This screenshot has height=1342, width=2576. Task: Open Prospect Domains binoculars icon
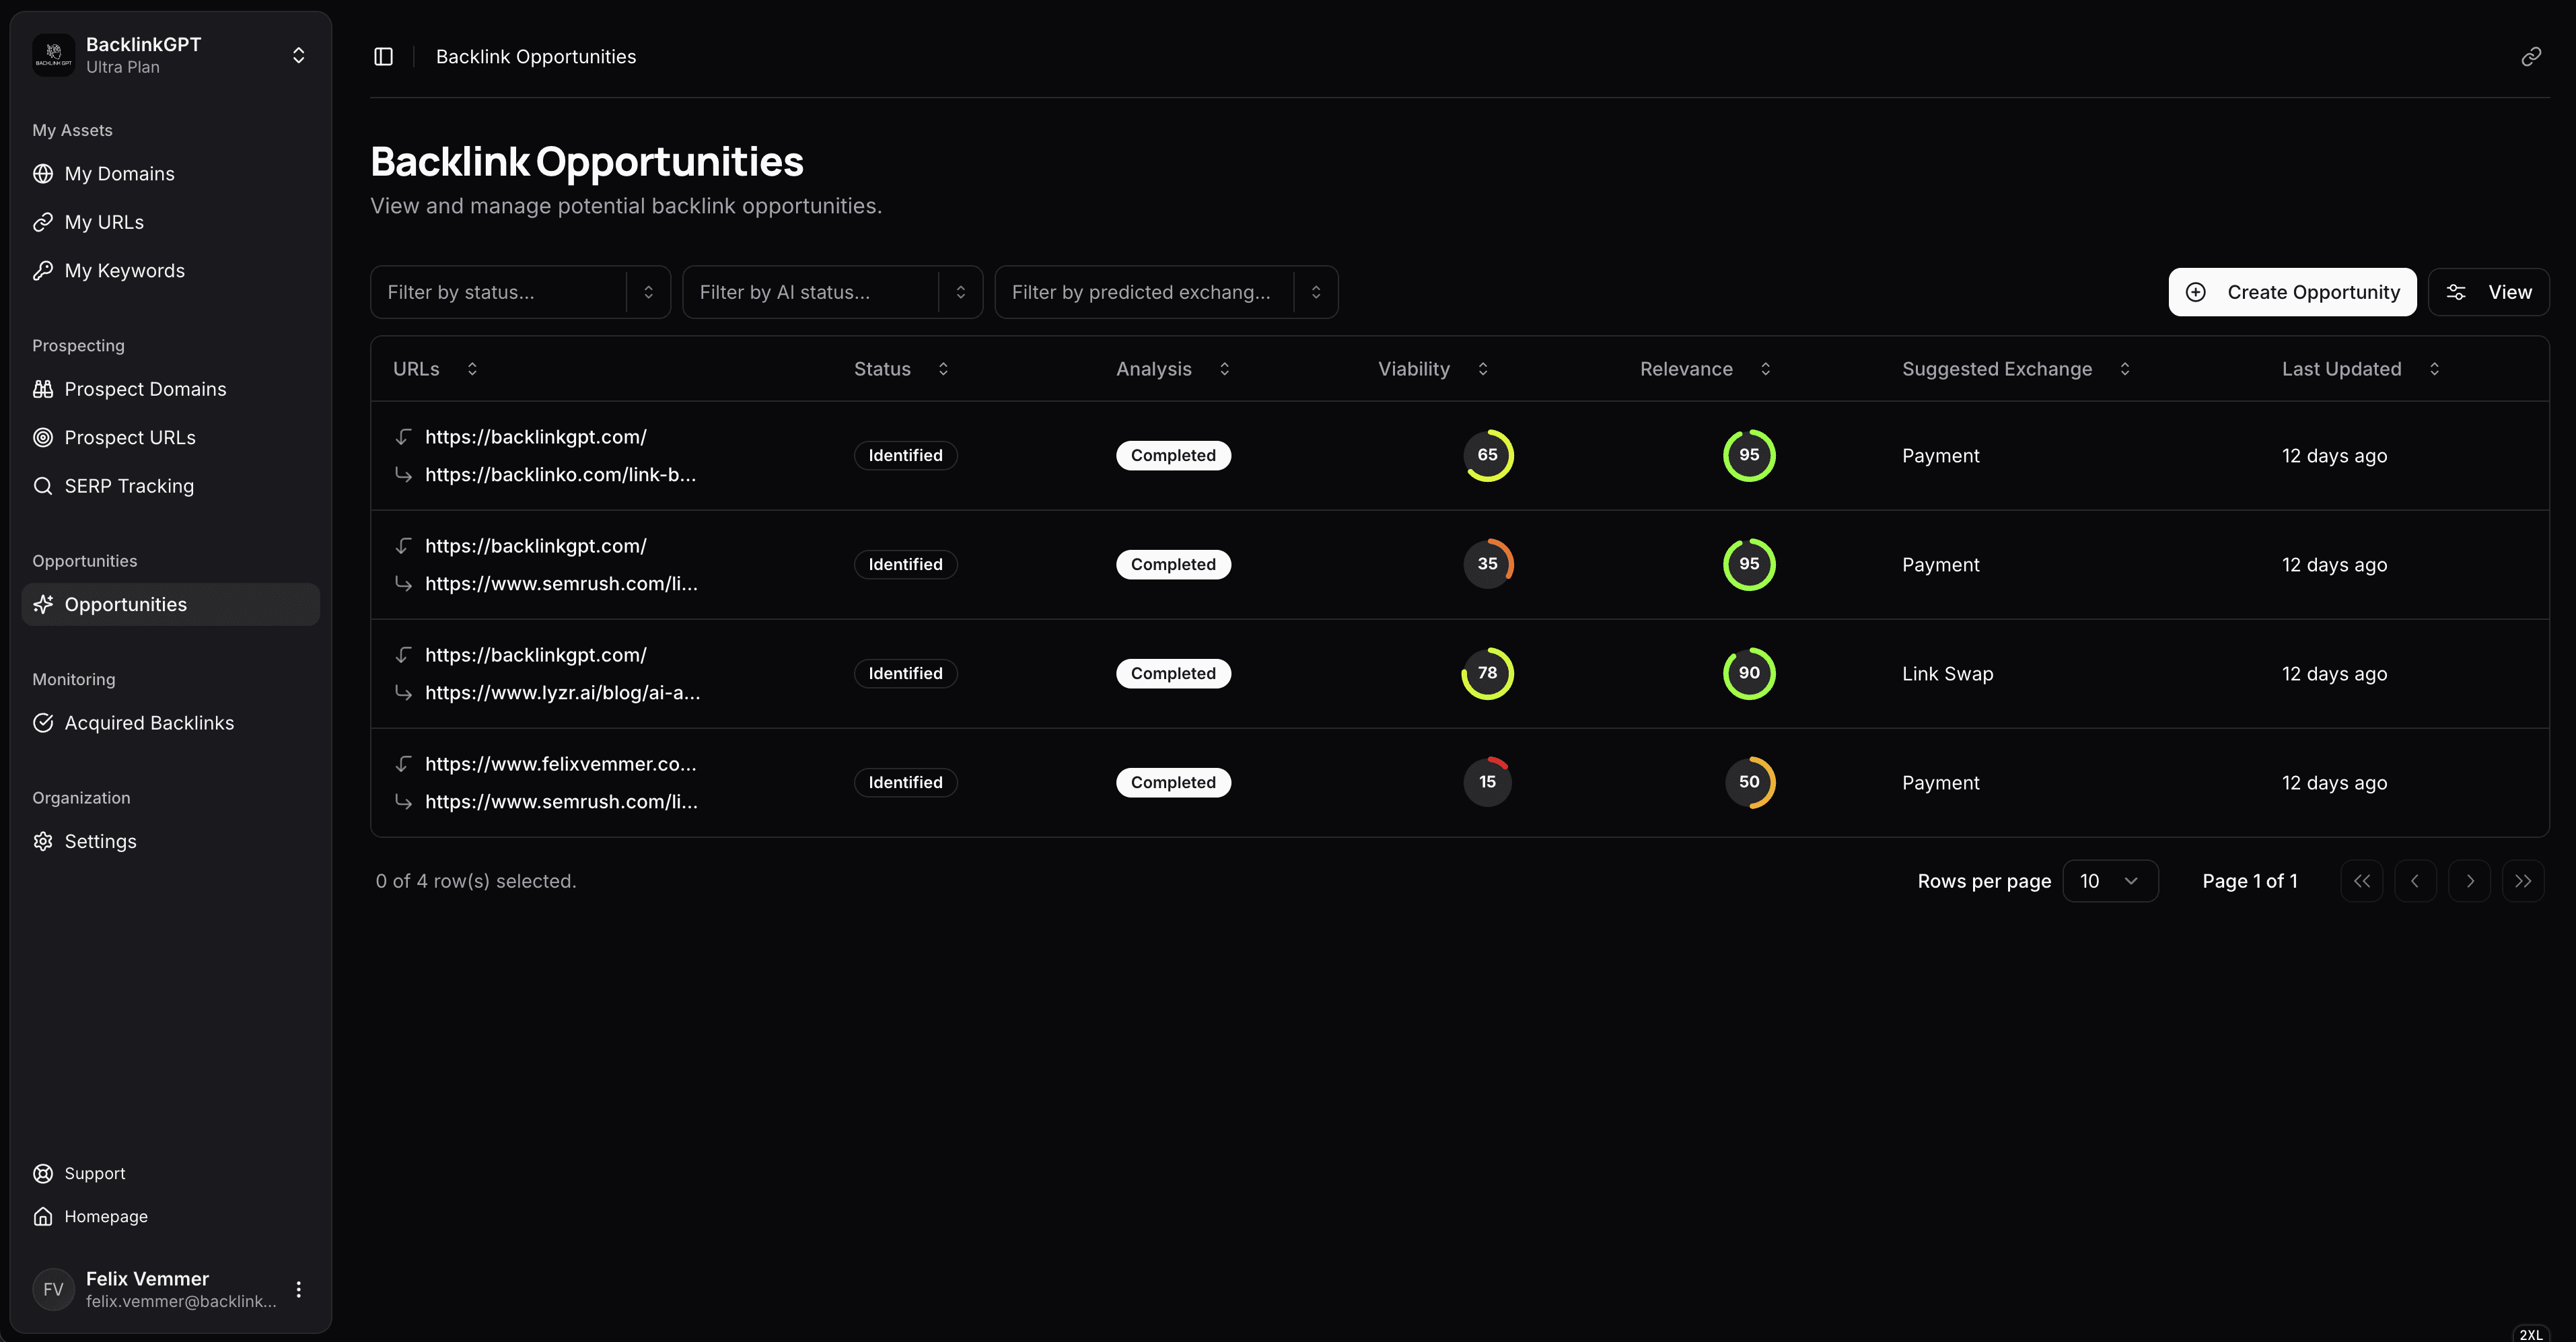pos(43,389)
